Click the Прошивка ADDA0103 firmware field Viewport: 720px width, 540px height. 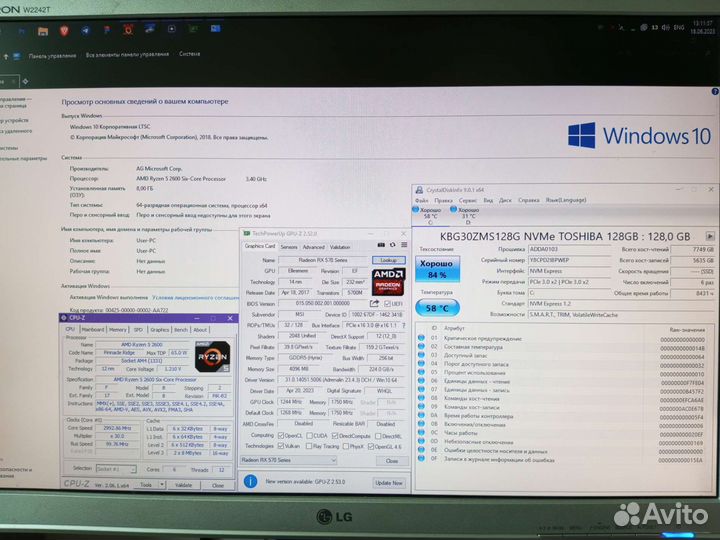[569, 249]
